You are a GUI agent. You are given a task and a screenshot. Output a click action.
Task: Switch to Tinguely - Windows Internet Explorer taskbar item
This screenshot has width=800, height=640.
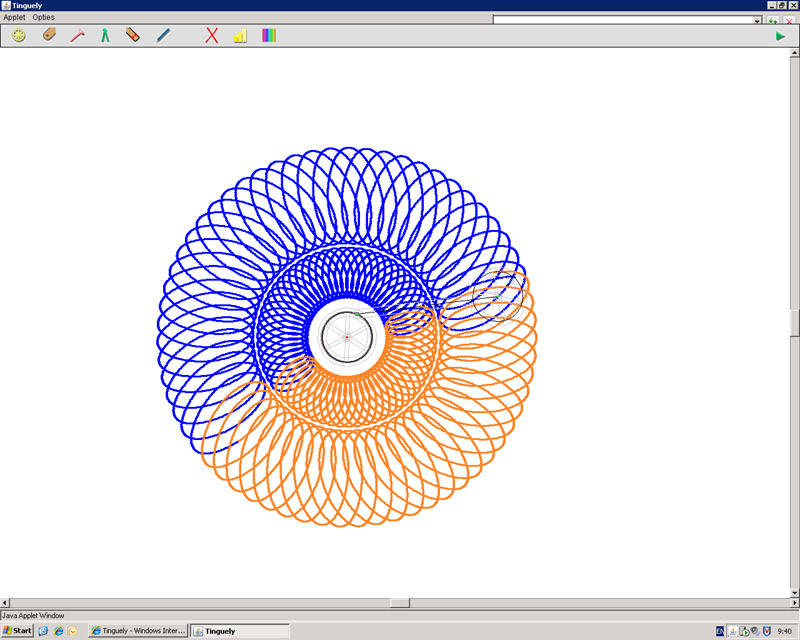coord(138,631)
